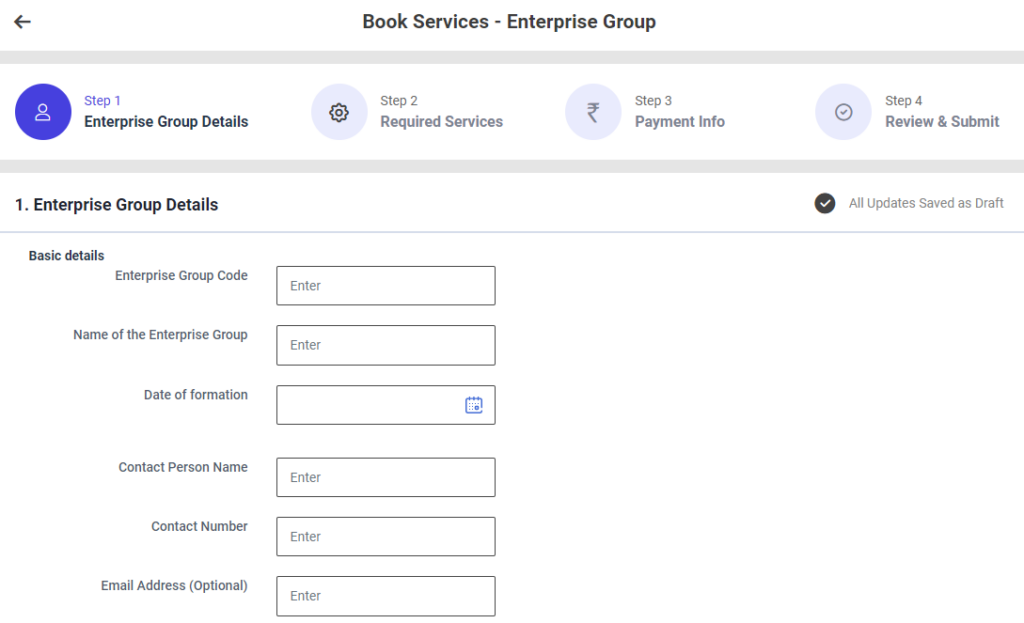Open the Date of formation field
1024x623 pixels.
[x=368, y=405]
